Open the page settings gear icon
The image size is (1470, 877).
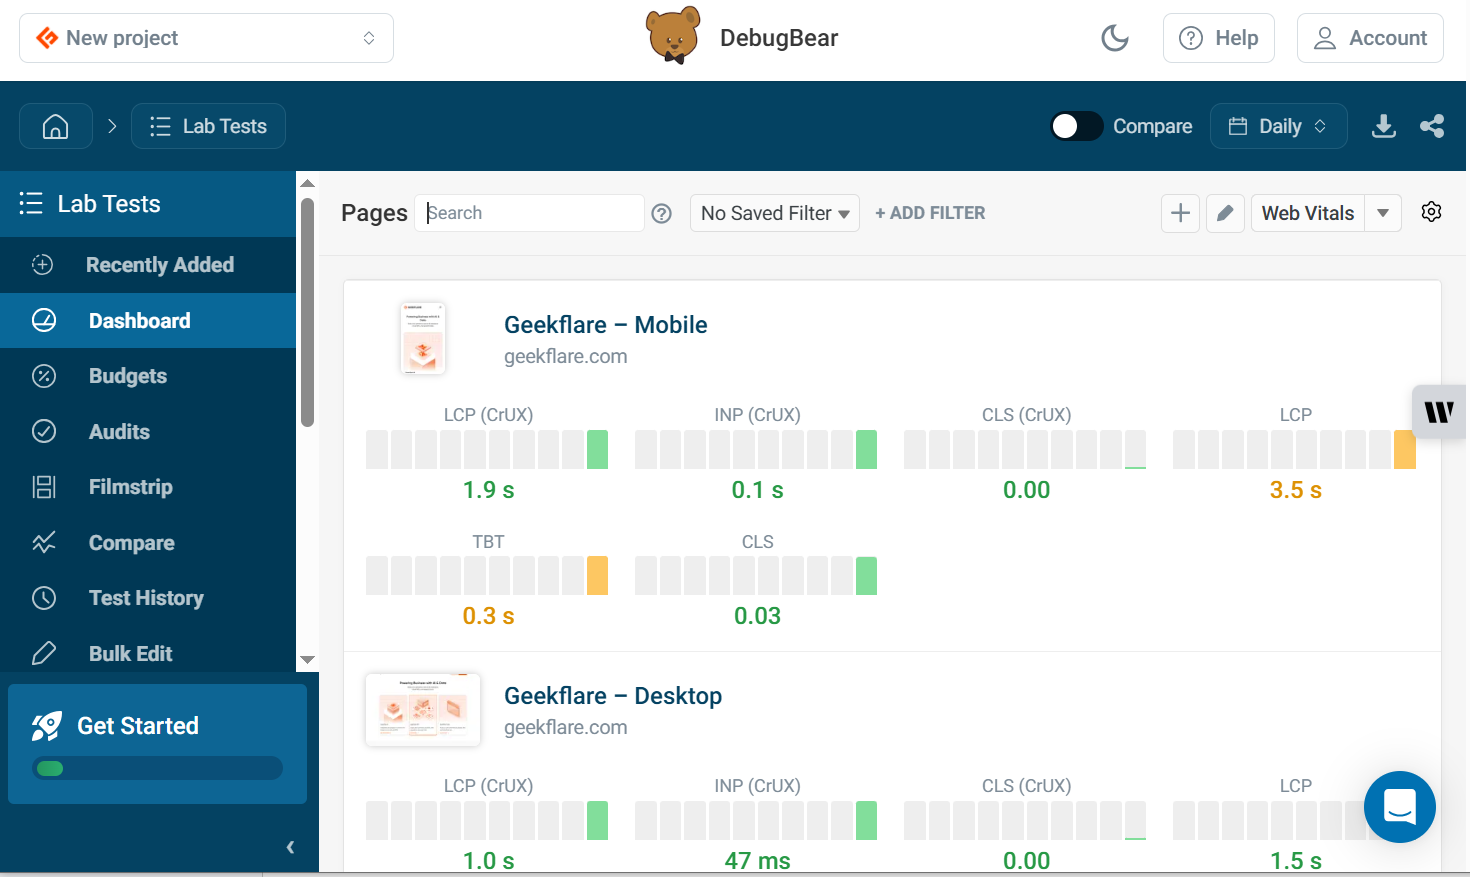(1431, 212)
